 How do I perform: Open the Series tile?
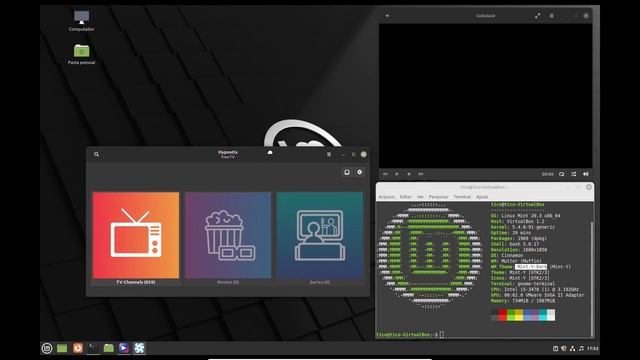coord(320,235)
